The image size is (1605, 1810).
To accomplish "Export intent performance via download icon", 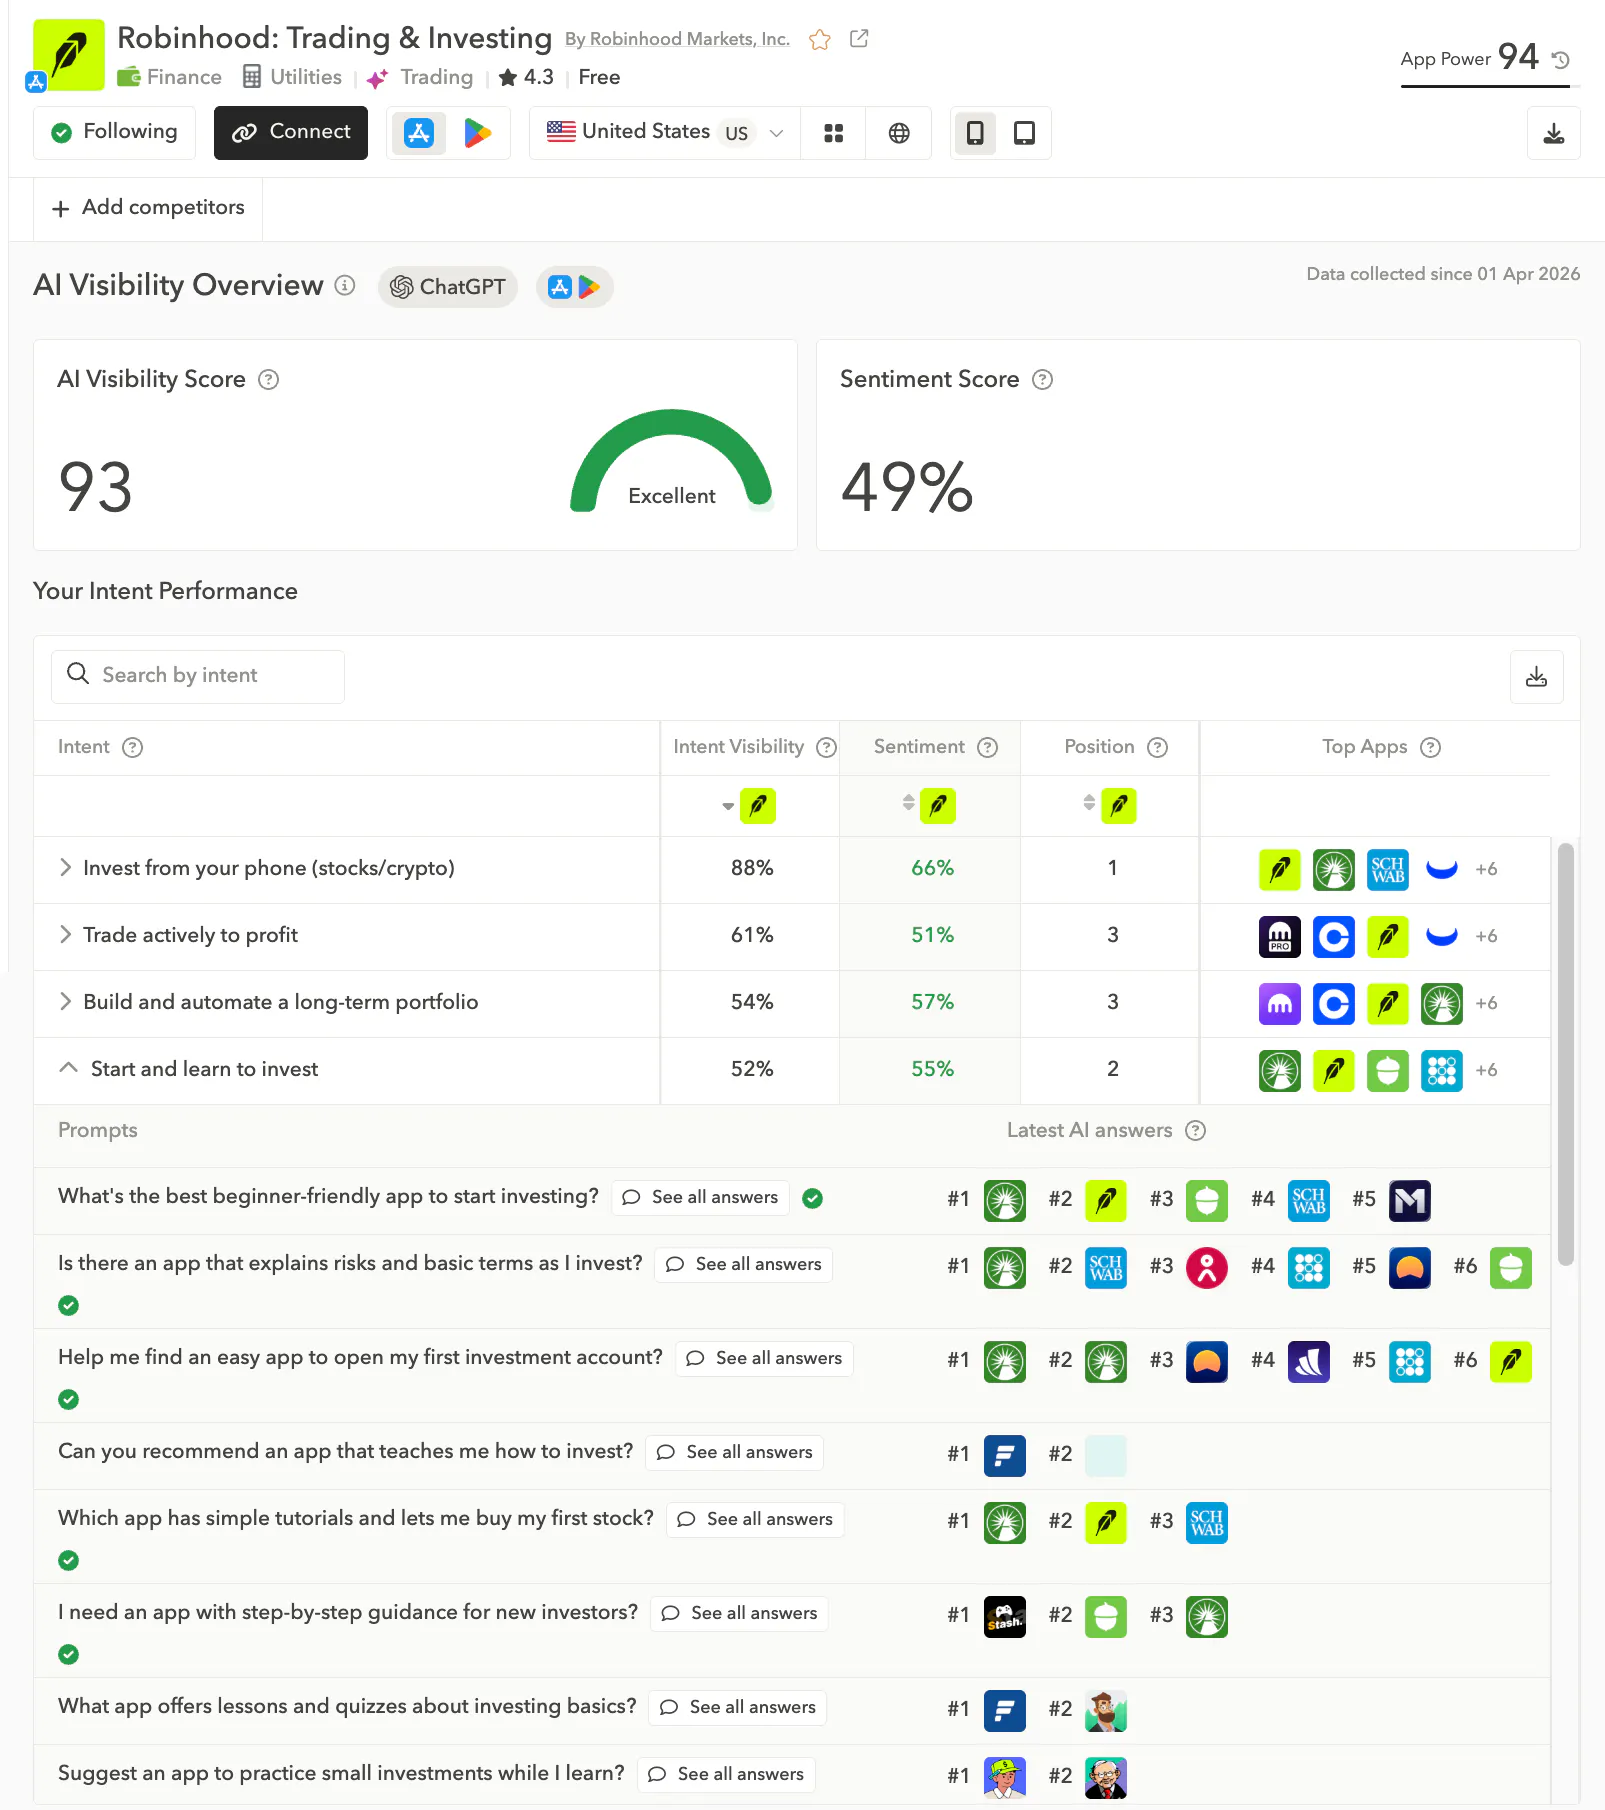I will point(1536,676).
